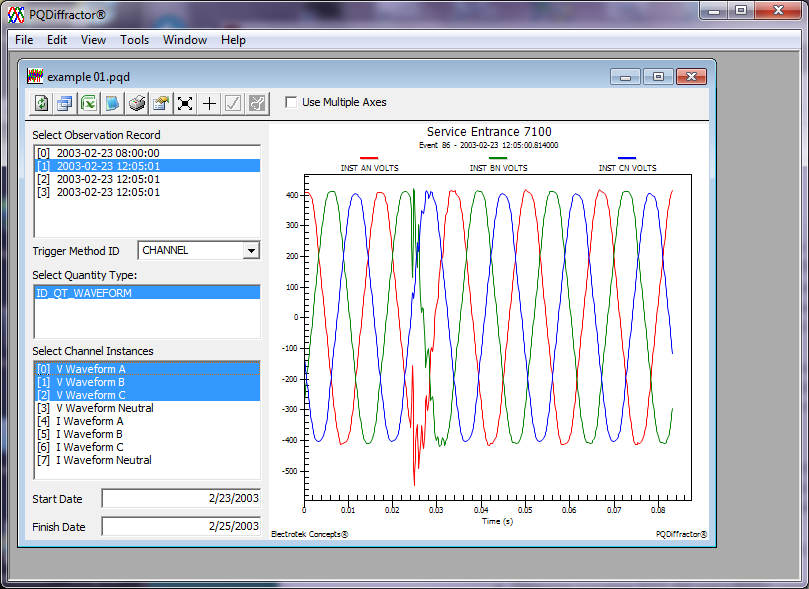Open the CHANNEL combo box
This screenshot has height=589, width=809.
[x=199, y=251]
